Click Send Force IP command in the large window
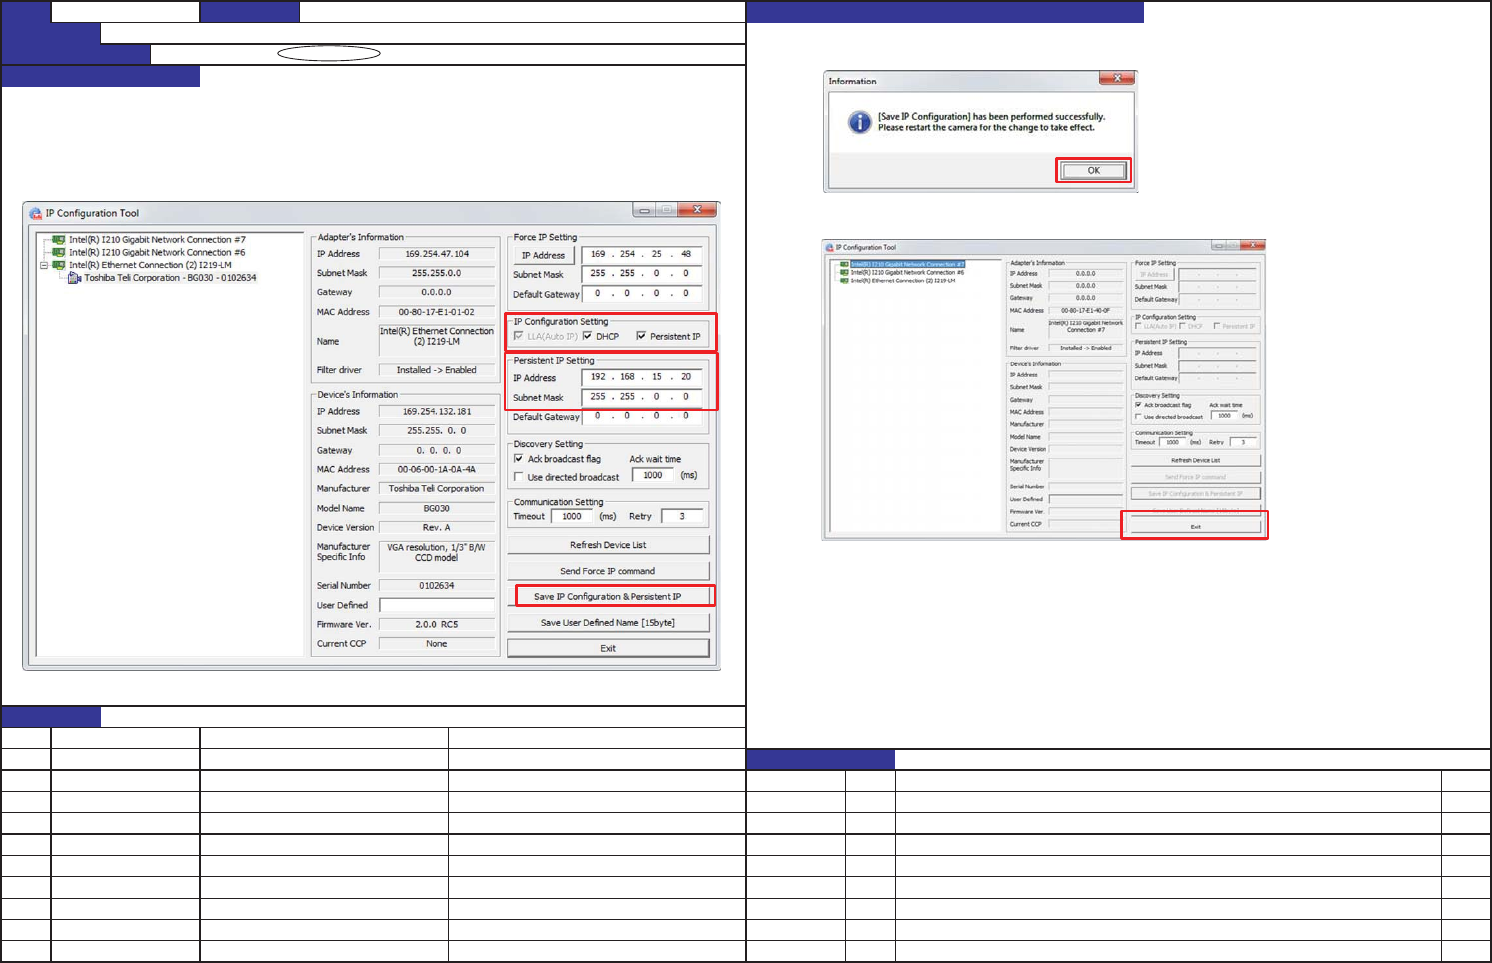 (x=608, y=571)
